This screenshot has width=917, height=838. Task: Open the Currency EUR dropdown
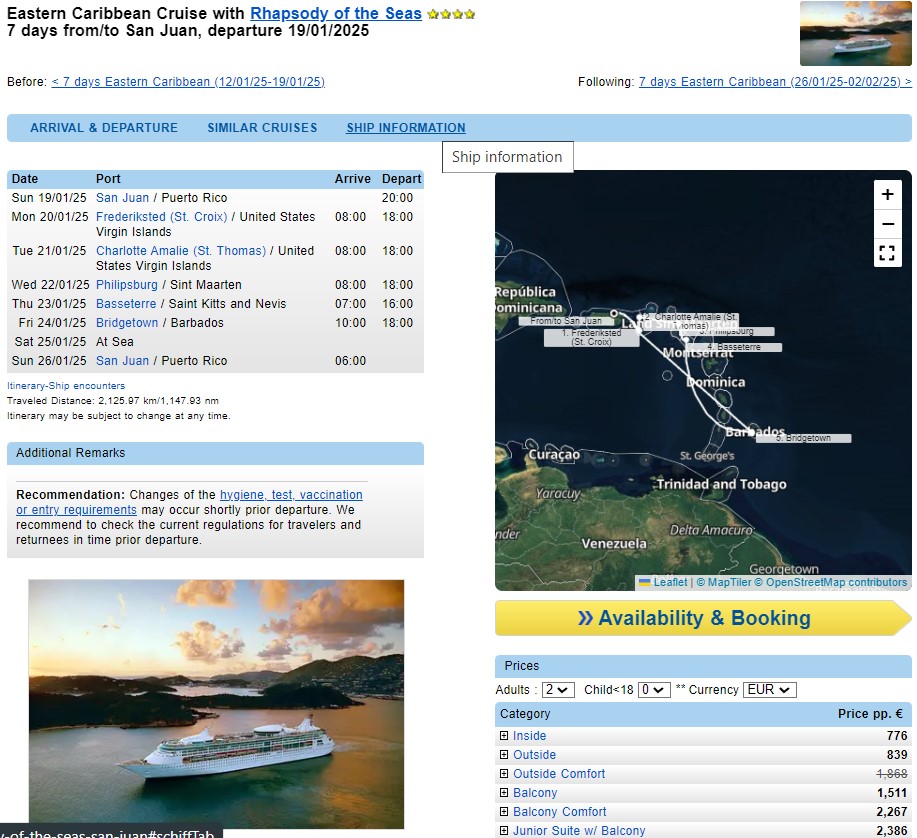click(770, 689)
